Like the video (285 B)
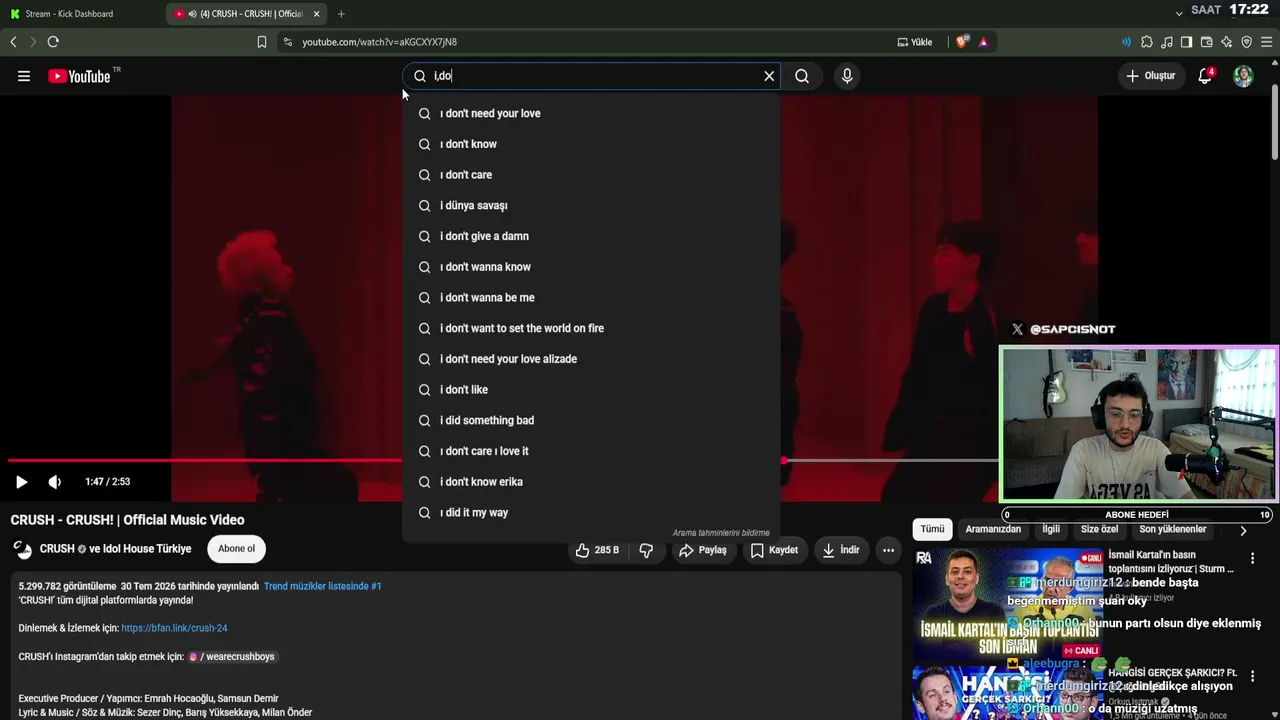Screen dimensions: 1280x720 (x=597, y=550)
